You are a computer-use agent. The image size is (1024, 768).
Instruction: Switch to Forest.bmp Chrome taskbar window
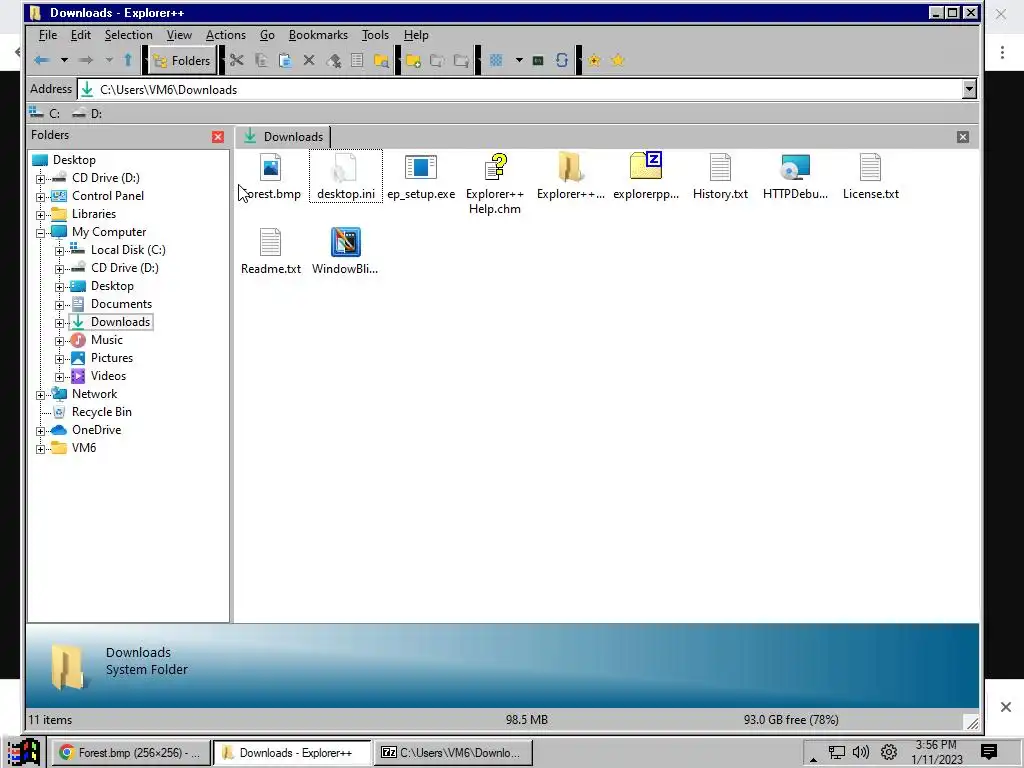coord(130,752)
